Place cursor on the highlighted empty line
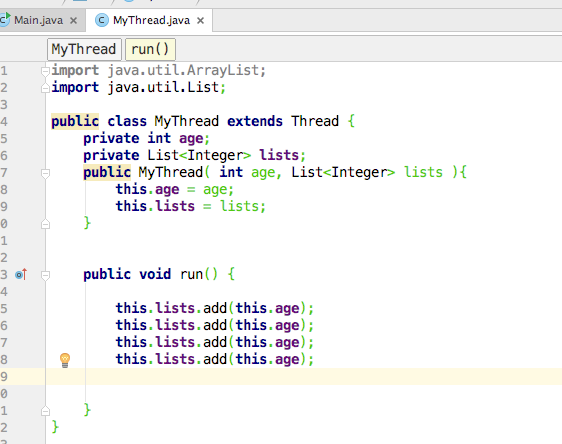Viewport: 562px width, 444px height. pos(304,376)
